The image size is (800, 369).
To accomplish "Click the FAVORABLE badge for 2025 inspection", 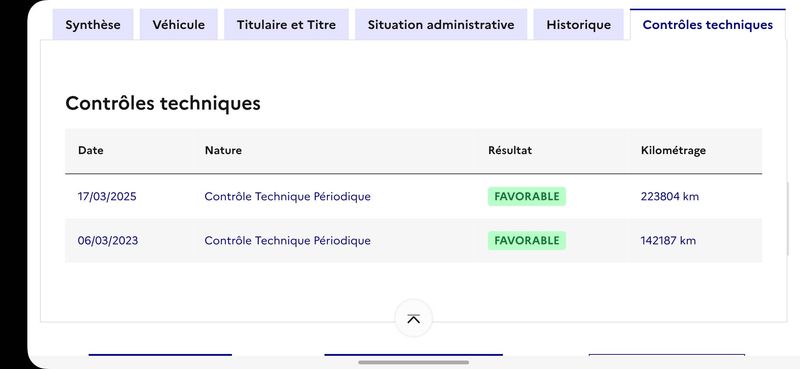I will (527, 196).
